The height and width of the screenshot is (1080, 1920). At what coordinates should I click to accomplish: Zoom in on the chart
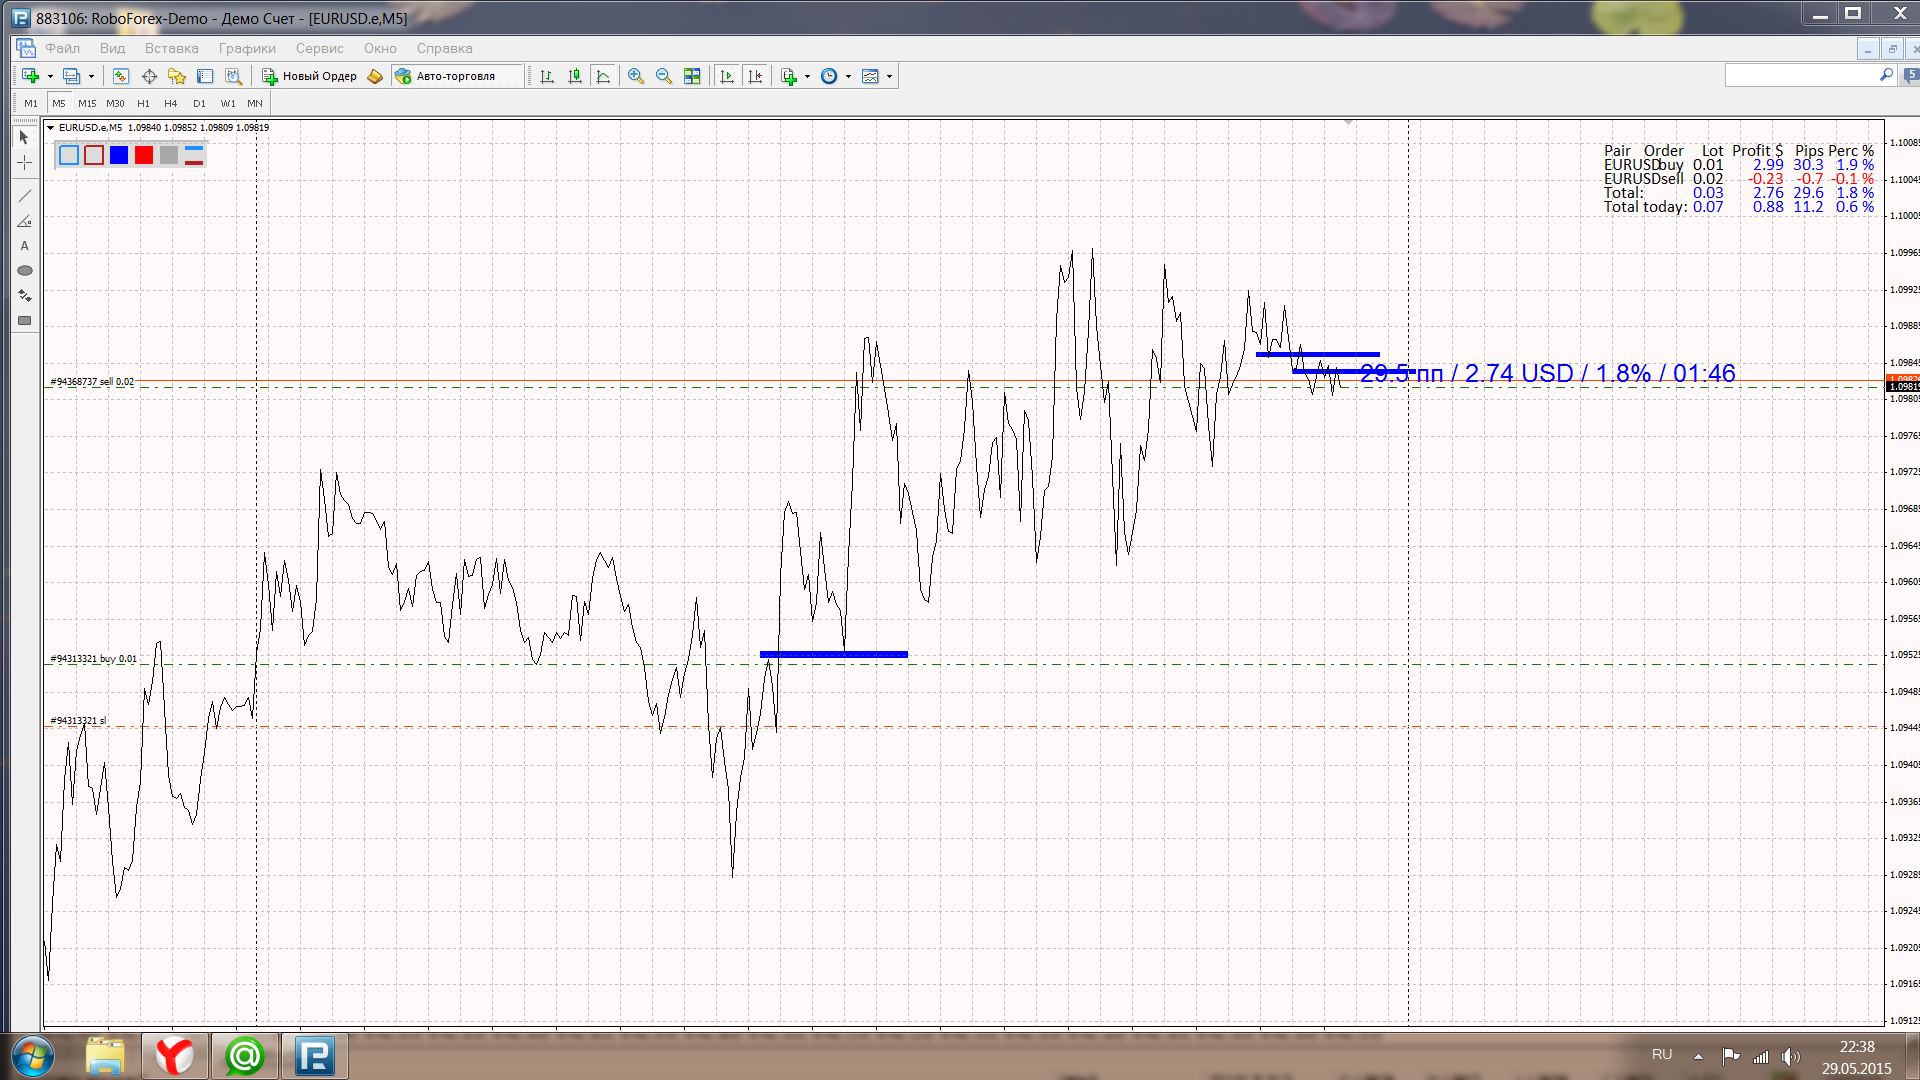(635, 76)
